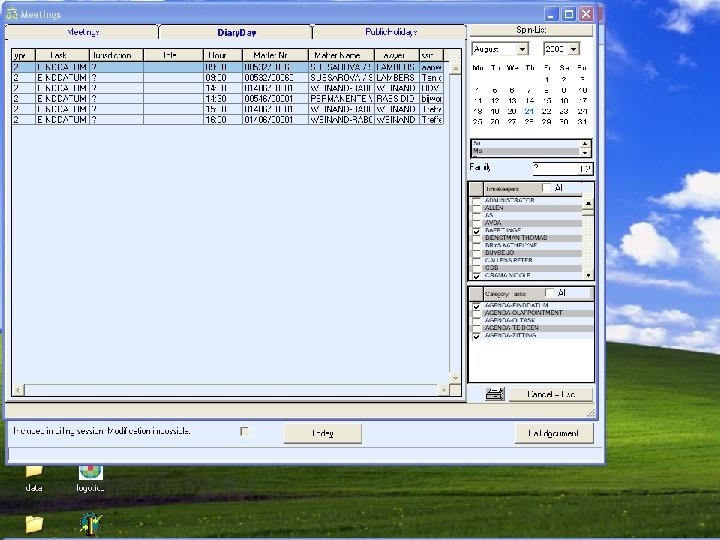Open the August month dropdown
Viewport: 720px width, 540px height.
click(523, 49)
